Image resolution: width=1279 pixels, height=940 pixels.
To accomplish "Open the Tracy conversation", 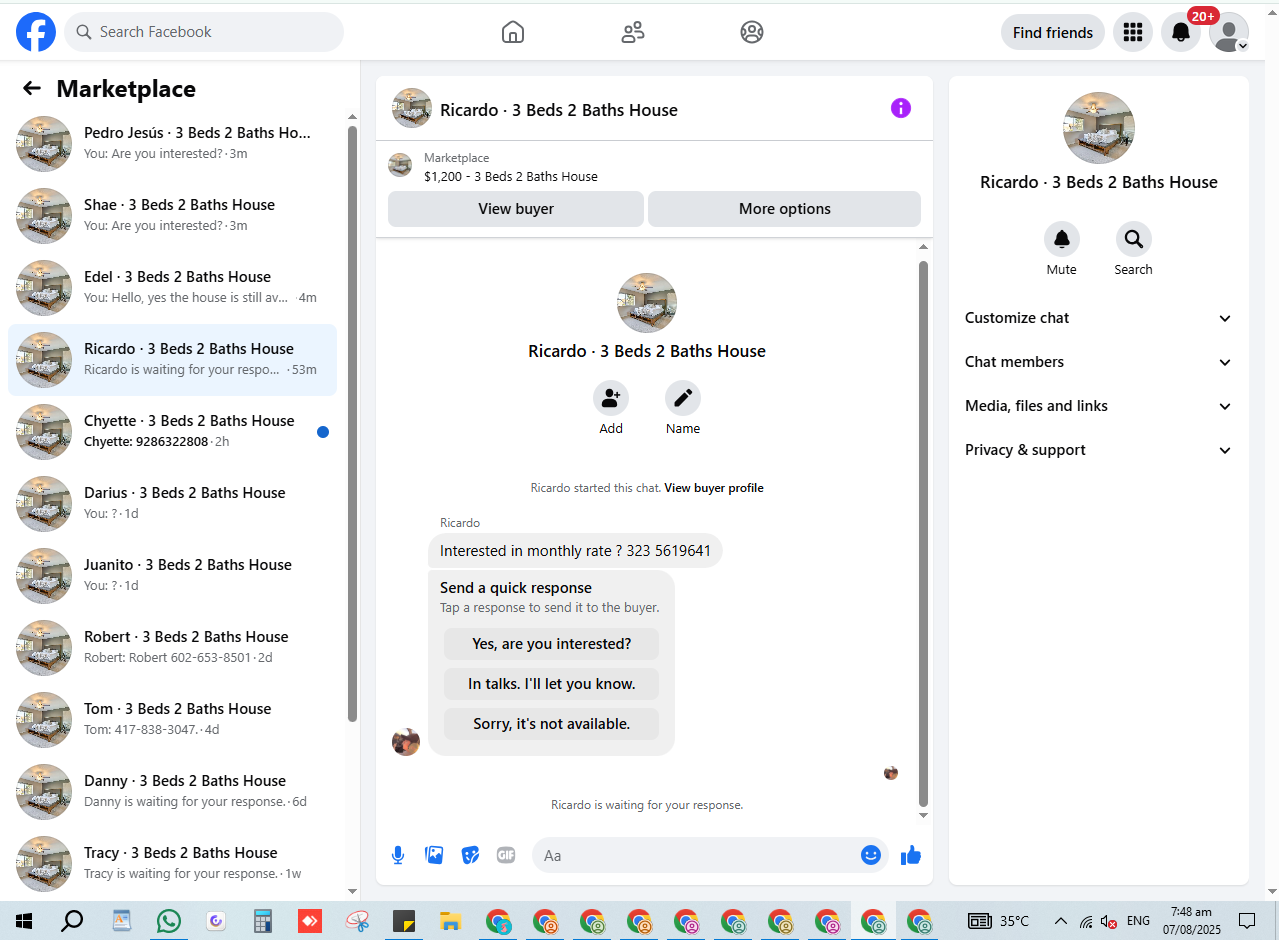I will point(172,864).
